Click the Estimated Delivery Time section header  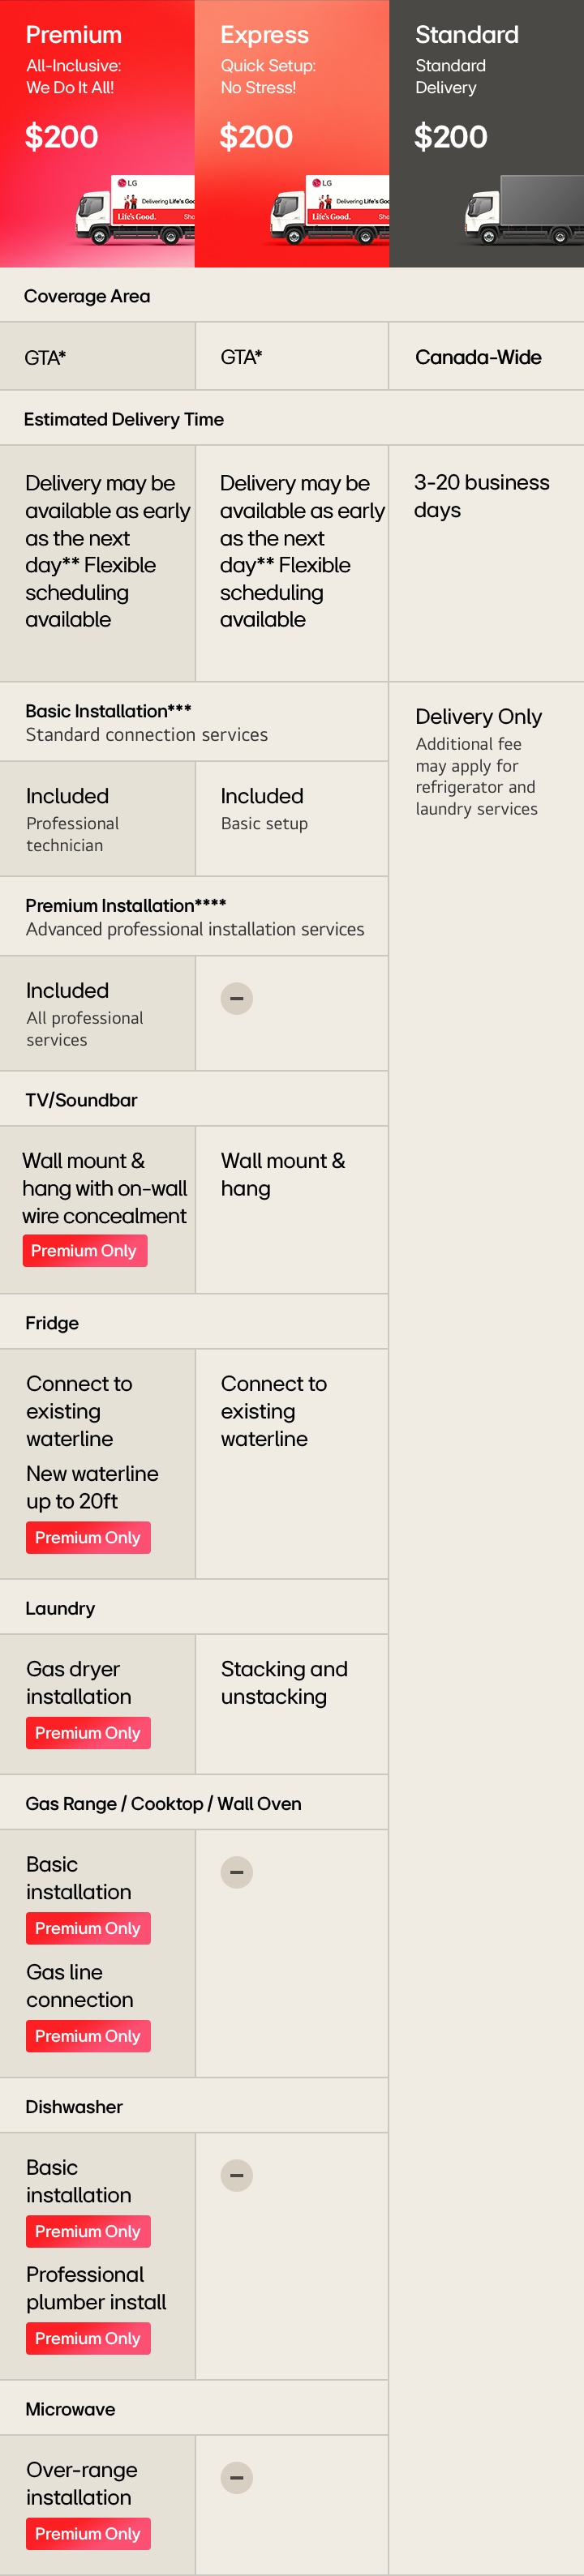pos(124,419)
